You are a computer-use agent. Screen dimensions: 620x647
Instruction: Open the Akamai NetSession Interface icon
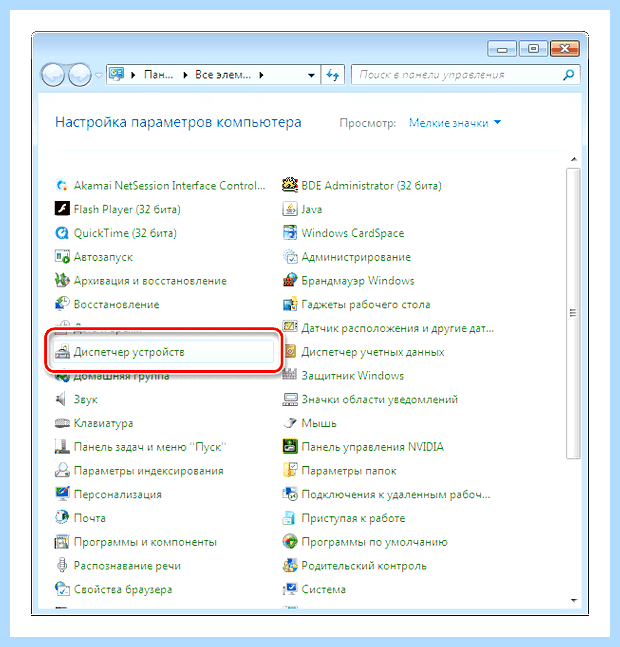point(62,186)
